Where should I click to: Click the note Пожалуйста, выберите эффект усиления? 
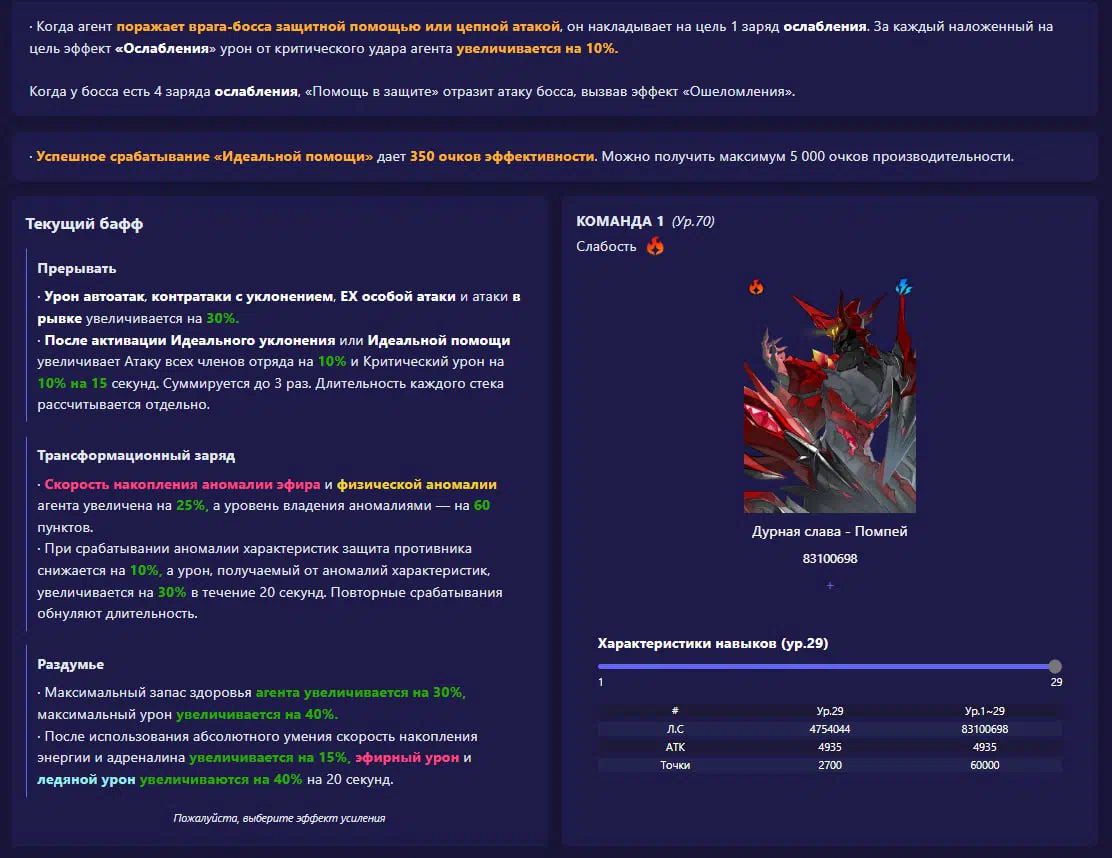279,818
